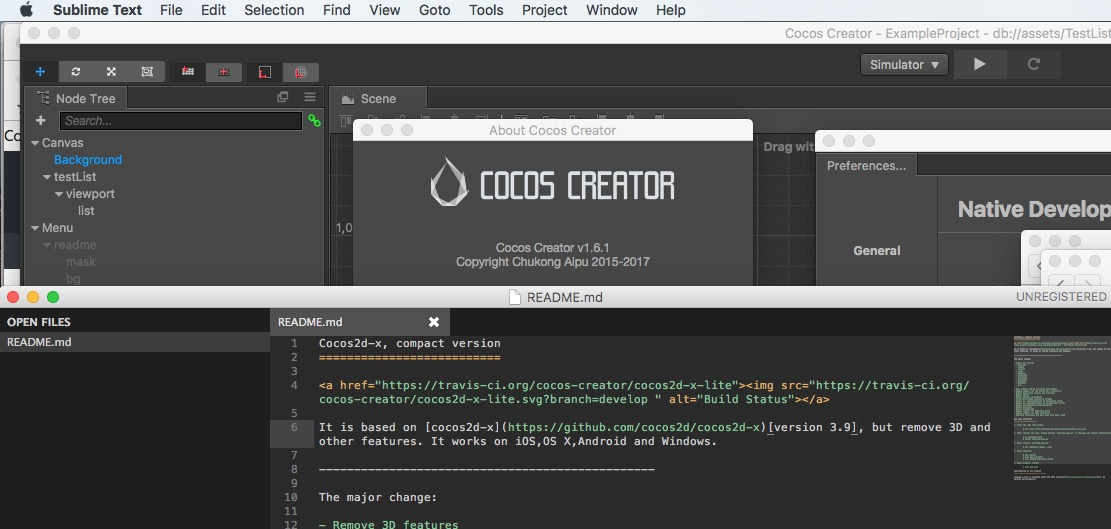Image resolution: width=1111 pixels, height=529 pixels.
Task: Open the Apple menu
Action: click(x=26, y=10)
